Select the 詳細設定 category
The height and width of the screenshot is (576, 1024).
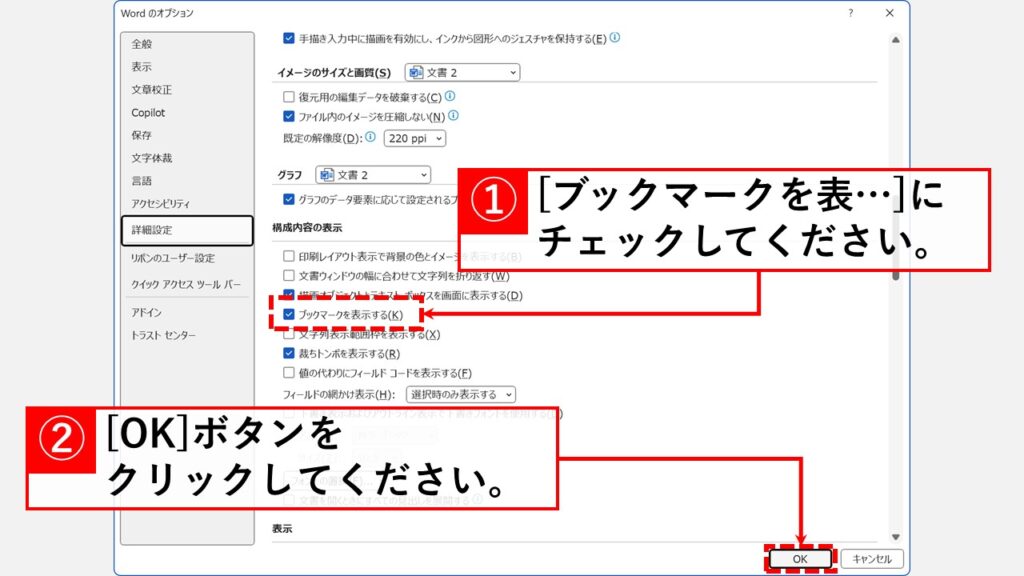pos(187,231)
